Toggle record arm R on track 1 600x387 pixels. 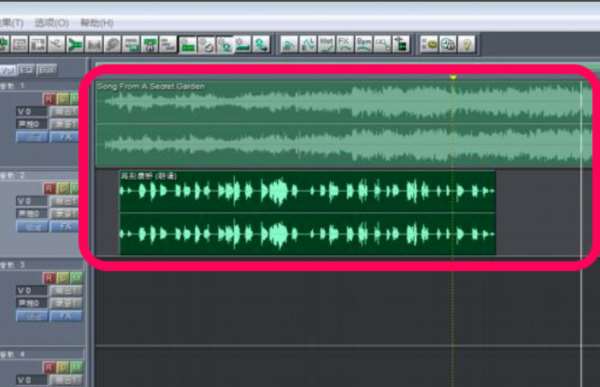click(x=49, y=99)
